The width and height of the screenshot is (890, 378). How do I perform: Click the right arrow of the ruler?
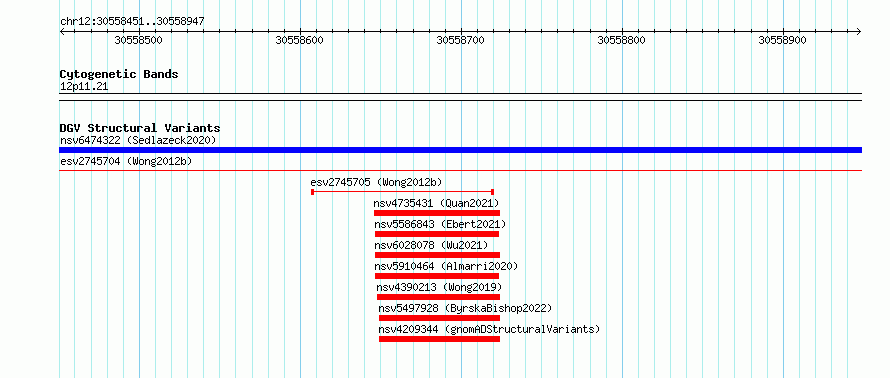pos(858,32)
